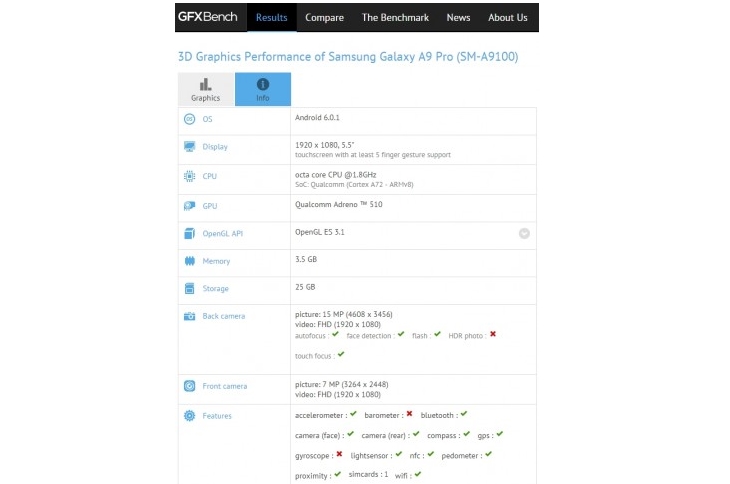Open the Results menu item
Screen dimensions: 730x484
click(x=271, y=17)
